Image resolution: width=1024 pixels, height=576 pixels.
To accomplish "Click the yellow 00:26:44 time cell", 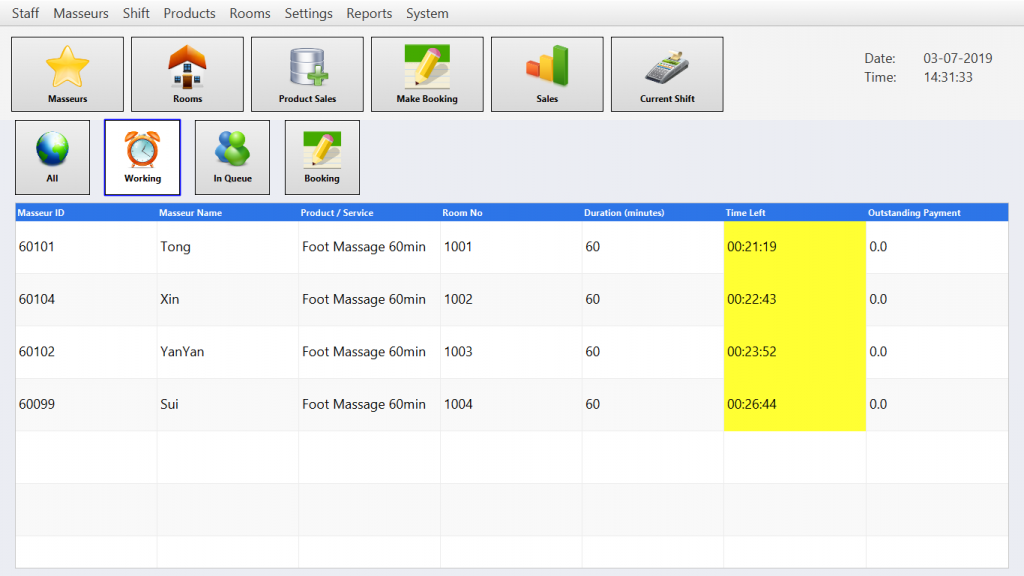I will (x=794, y=404).
